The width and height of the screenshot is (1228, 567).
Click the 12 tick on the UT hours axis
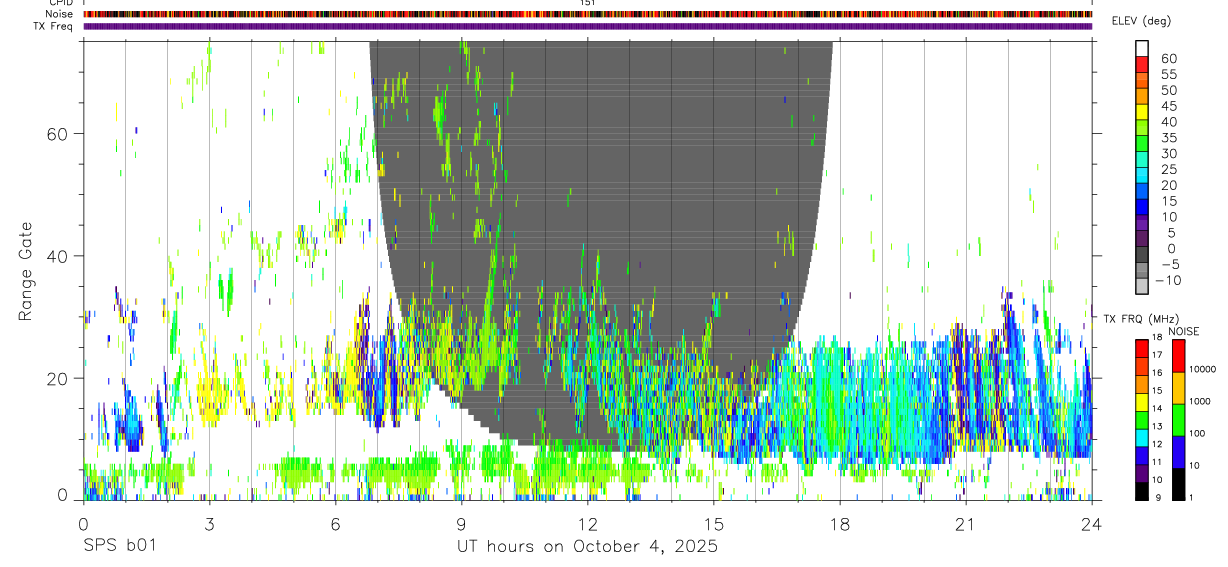click(x=588, y=524)
